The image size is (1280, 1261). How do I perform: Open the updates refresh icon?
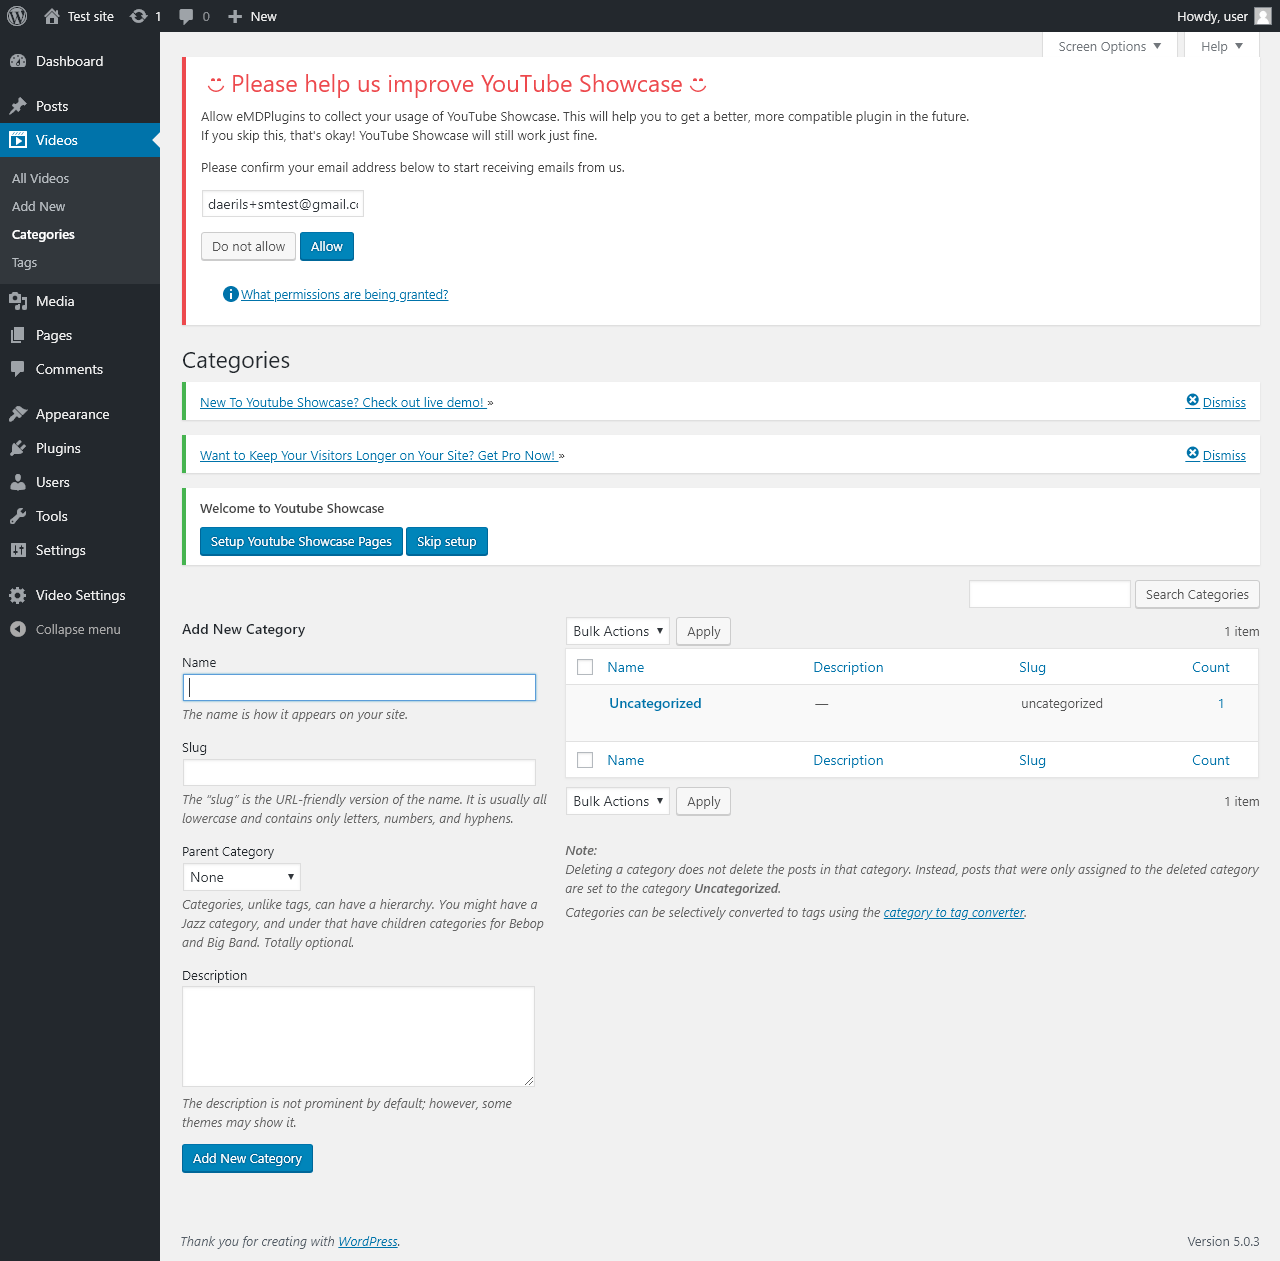(139, 16)
